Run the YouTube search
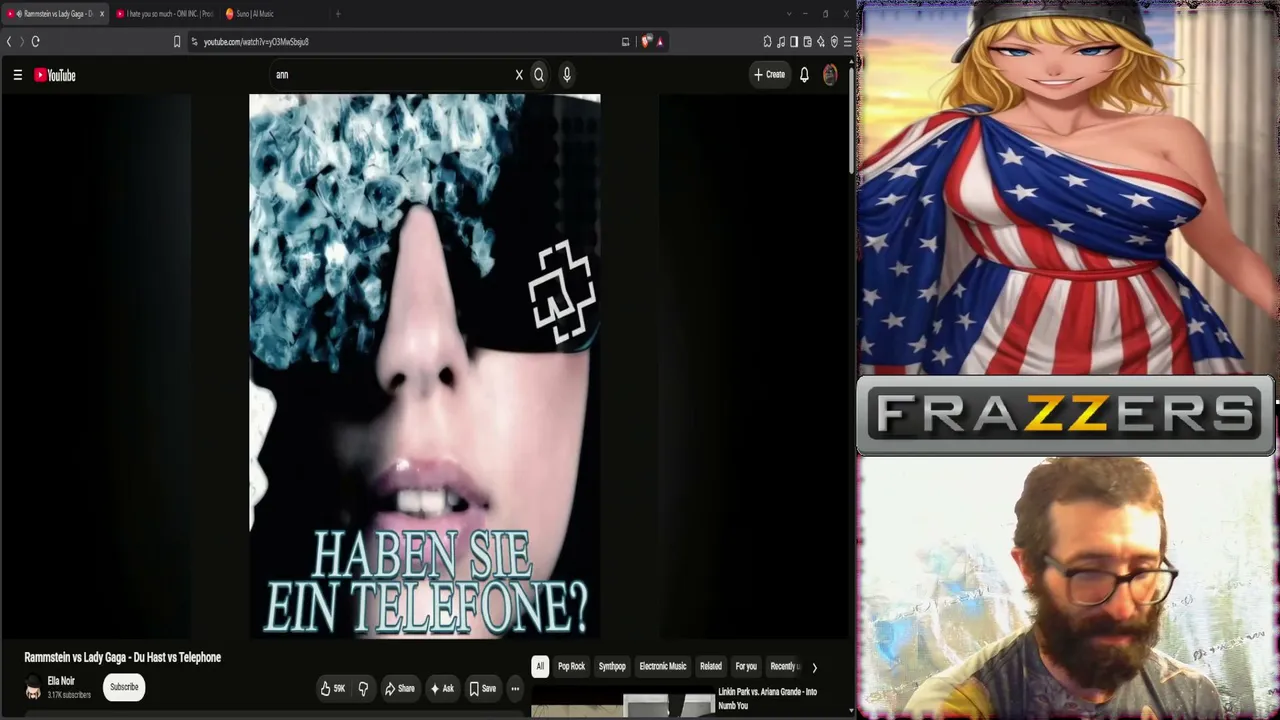The image size is (1280, 720). tap(539, 75)
